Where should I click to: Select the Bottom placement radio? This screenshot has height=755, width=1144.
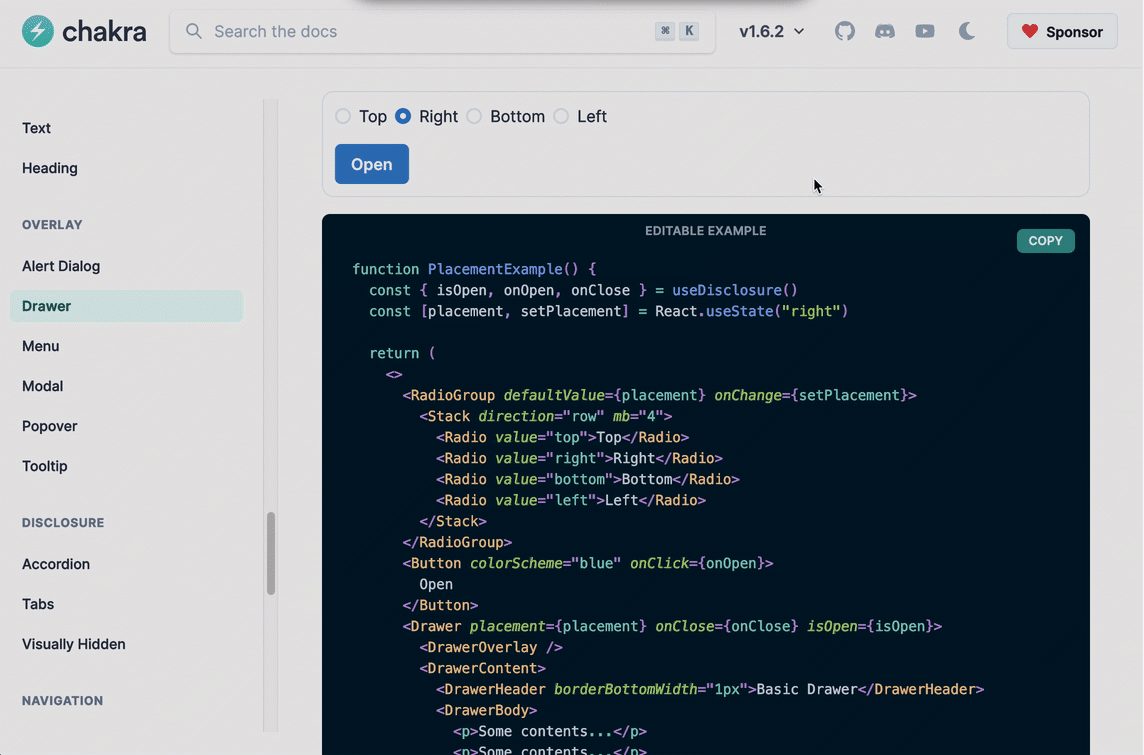click(474, 116)
